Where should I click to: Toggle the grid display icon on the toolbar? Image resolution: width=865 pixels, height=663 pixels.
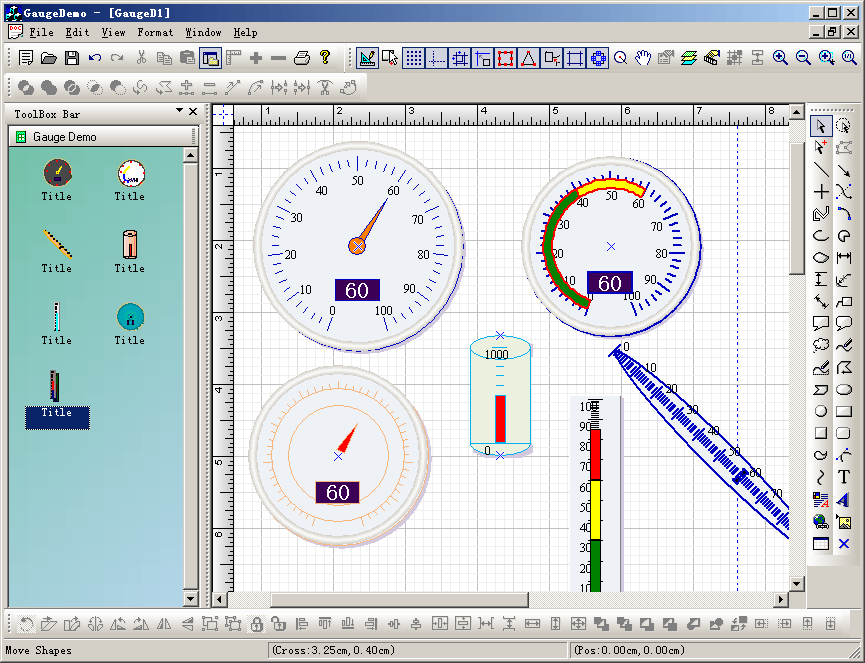click(415, 57)
